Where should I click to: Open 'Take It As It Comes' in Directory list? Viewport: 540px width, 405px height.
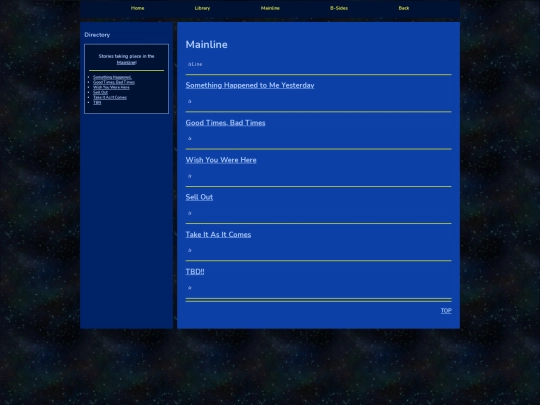pos(110,97)
